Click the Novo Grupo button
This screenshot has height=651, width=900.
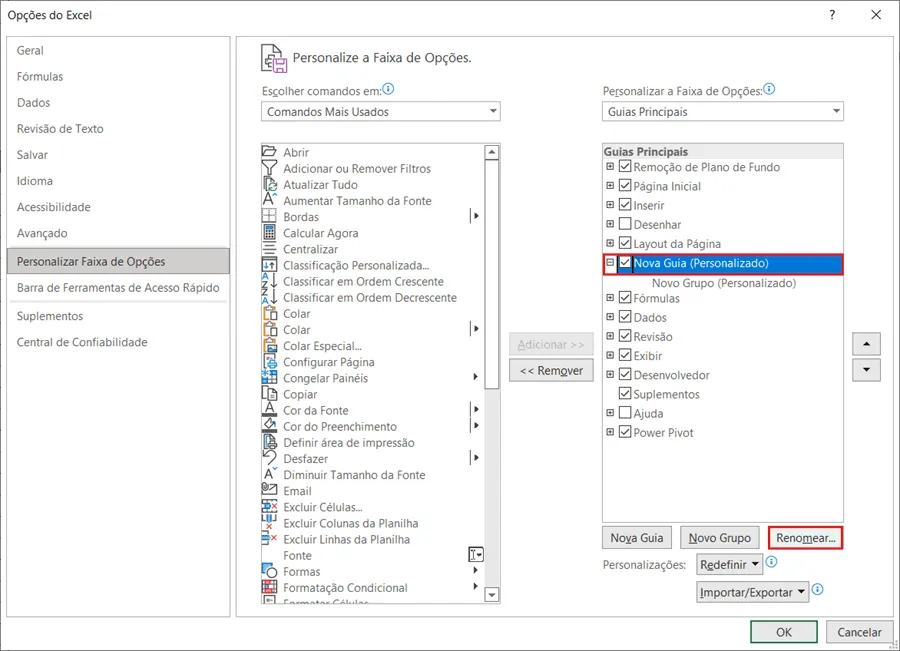(x=719, y=538)
